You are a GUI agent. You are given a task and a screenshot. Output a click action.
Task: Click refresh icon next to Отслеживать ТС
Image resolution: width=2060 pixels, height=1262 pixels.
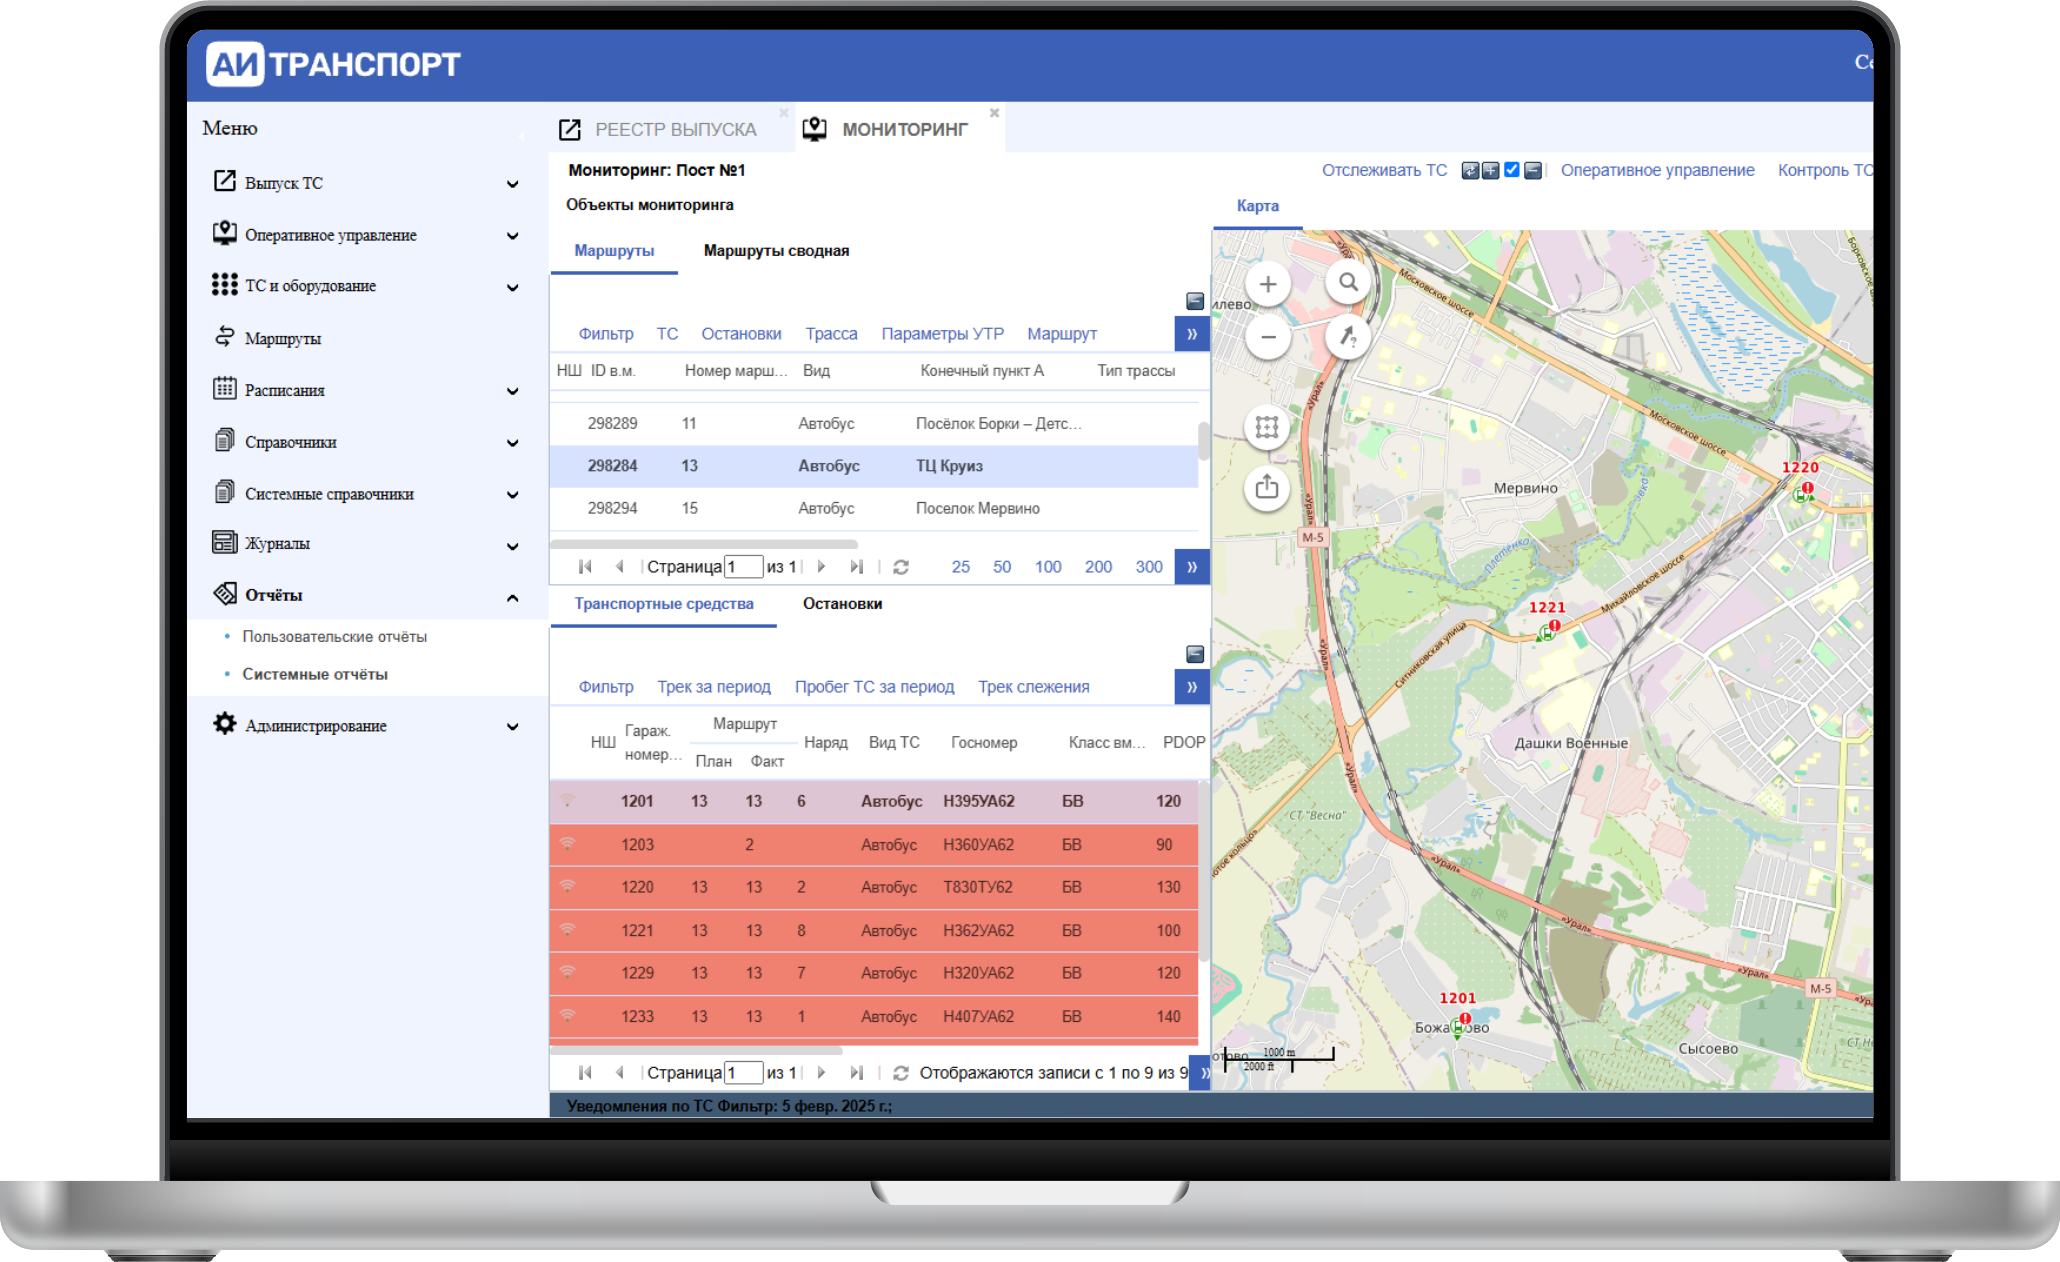pyautogui.click(x=1469, y=171)
